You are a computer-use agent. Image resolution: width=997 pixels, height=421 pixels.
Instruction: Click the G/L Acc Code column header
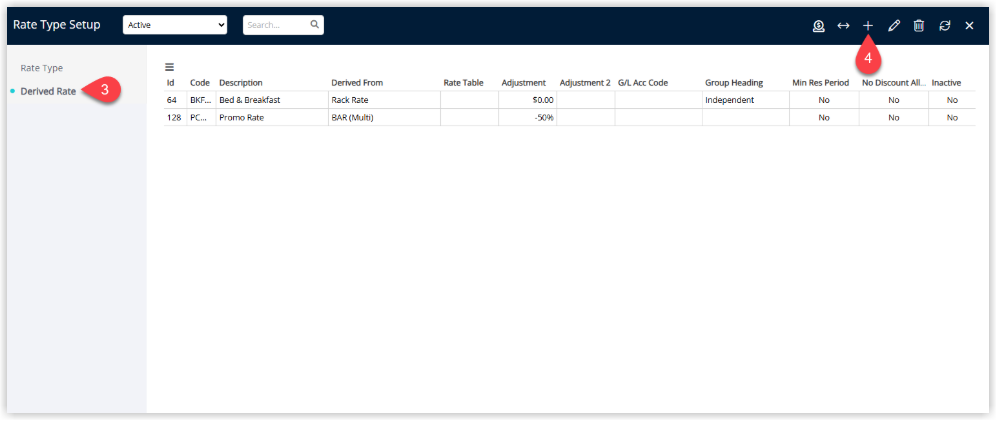[x=643, y=83]
